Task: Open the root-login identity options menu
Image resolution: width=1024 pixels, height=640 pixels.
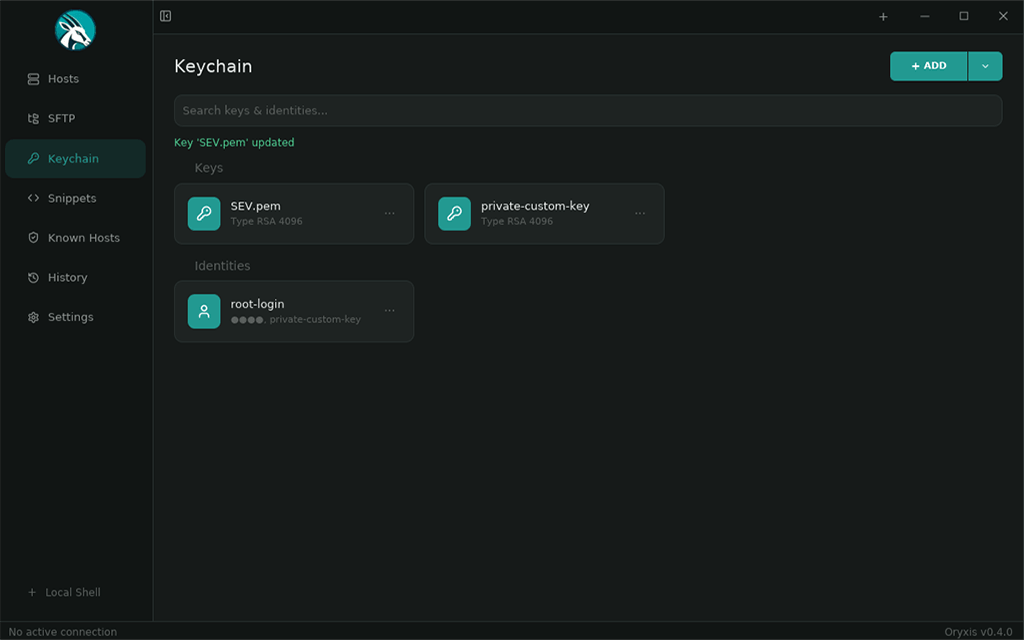Action: [390, 311]
